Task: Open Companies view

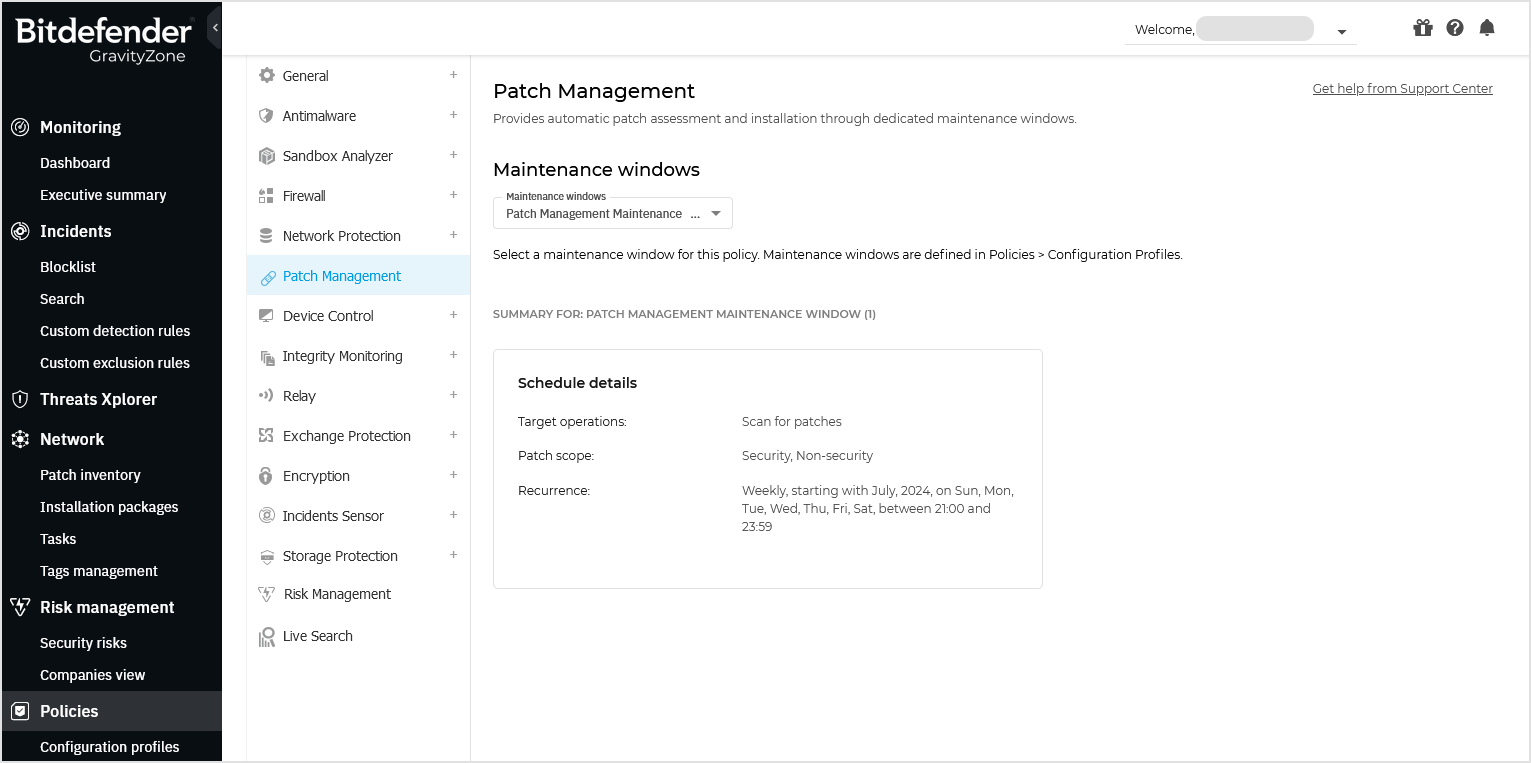Action: coord(92,675)
